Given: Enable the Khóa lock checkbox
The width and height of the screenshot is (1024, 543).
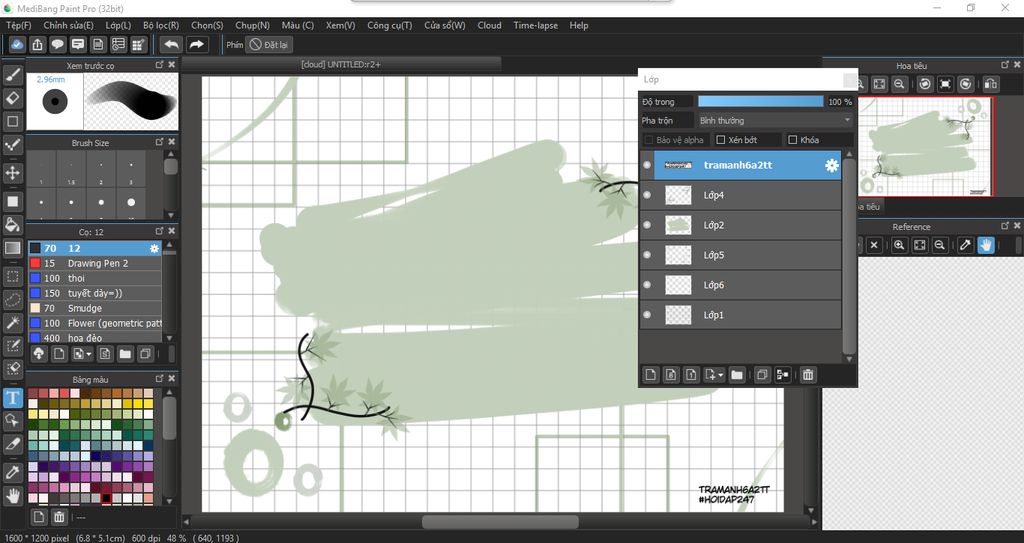Looking at the screenshot, I should (793, 140).
